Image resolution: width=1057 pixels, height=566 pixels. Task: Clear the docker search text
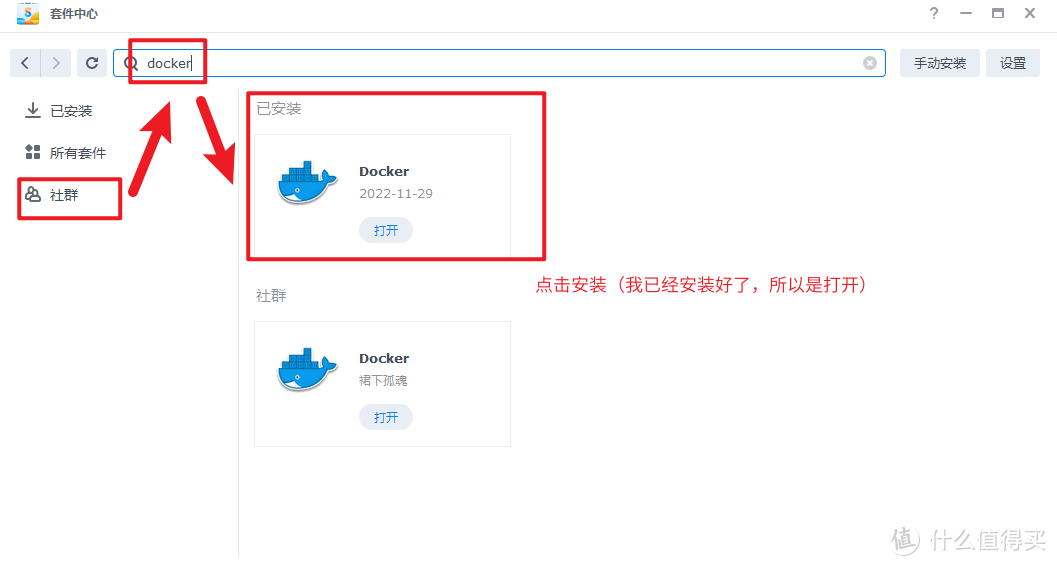(870, 63)
